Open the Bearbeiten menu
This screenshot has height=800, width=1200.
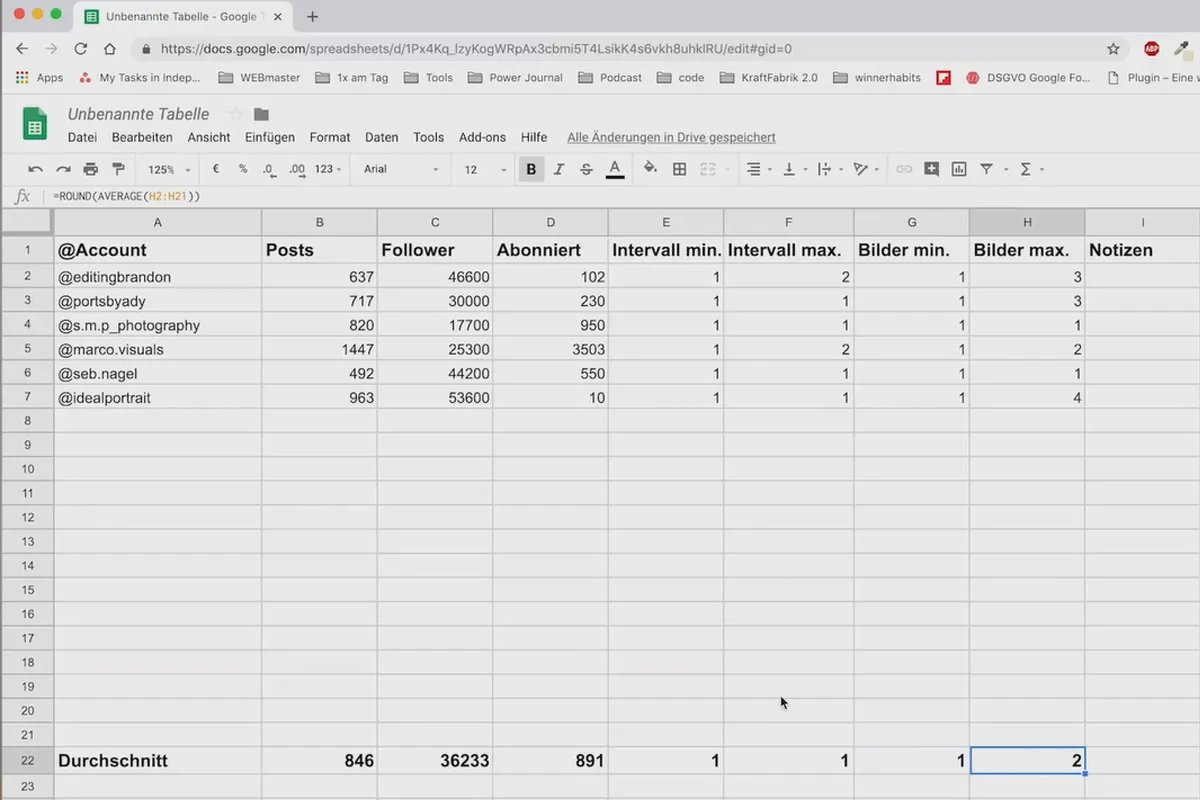coord(142,137)
